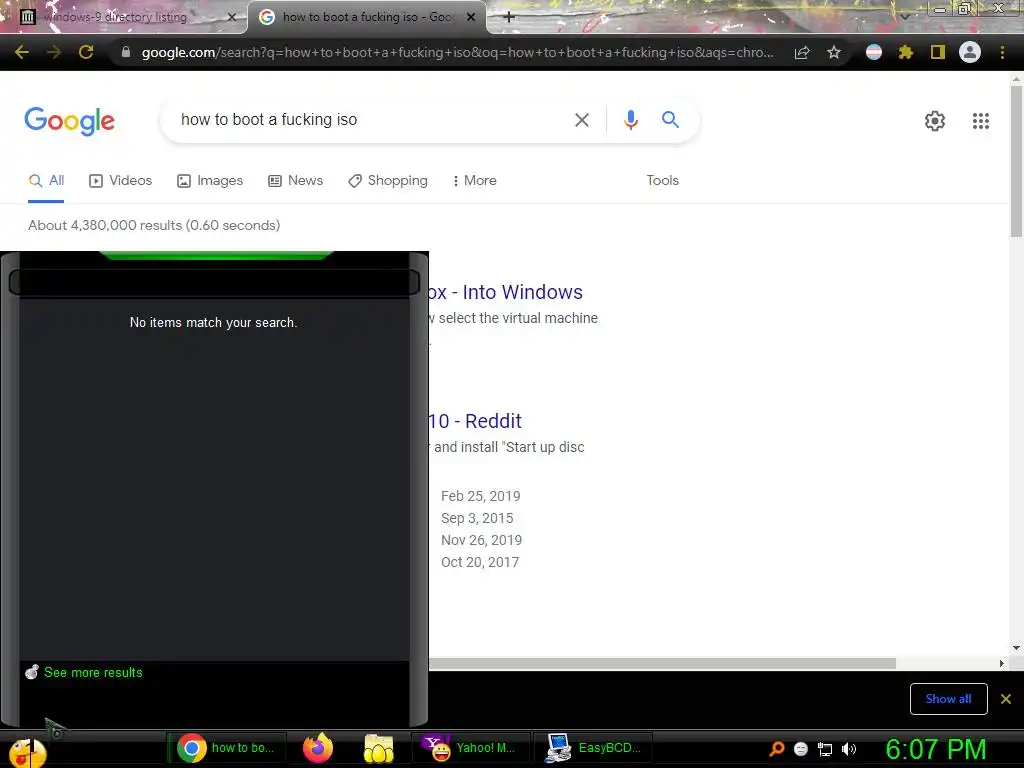
Task: Click the round face tray icon
Action: point(801,749)
